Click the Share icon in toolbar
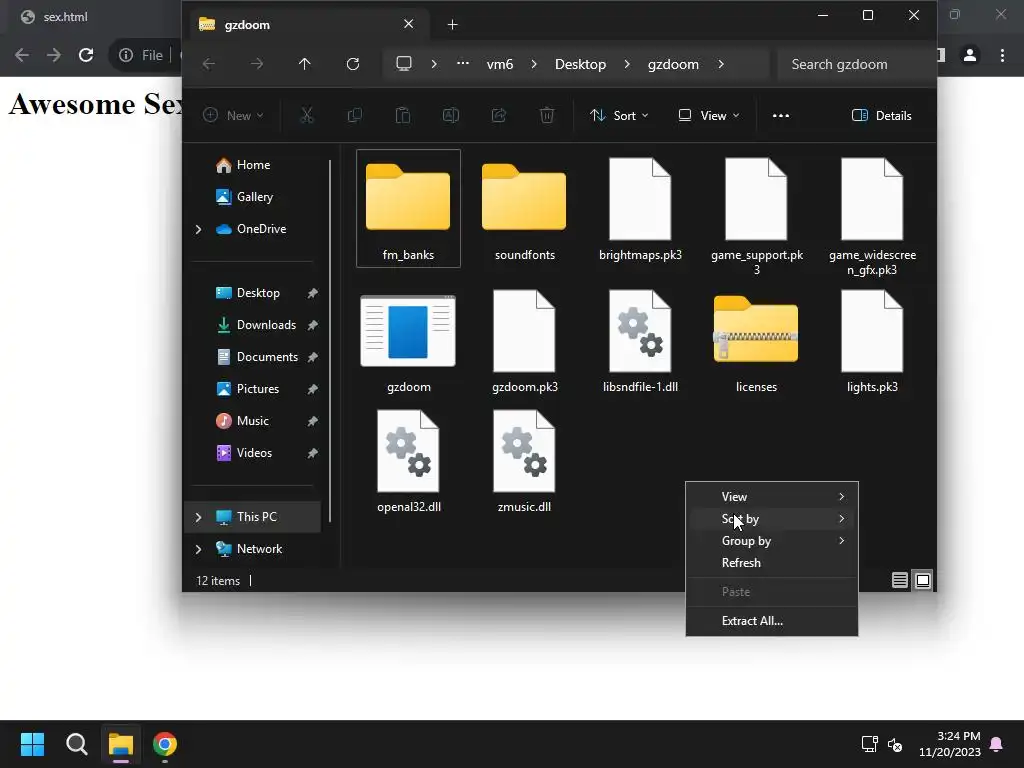1024x768 pixels. [x=499, y=116]
